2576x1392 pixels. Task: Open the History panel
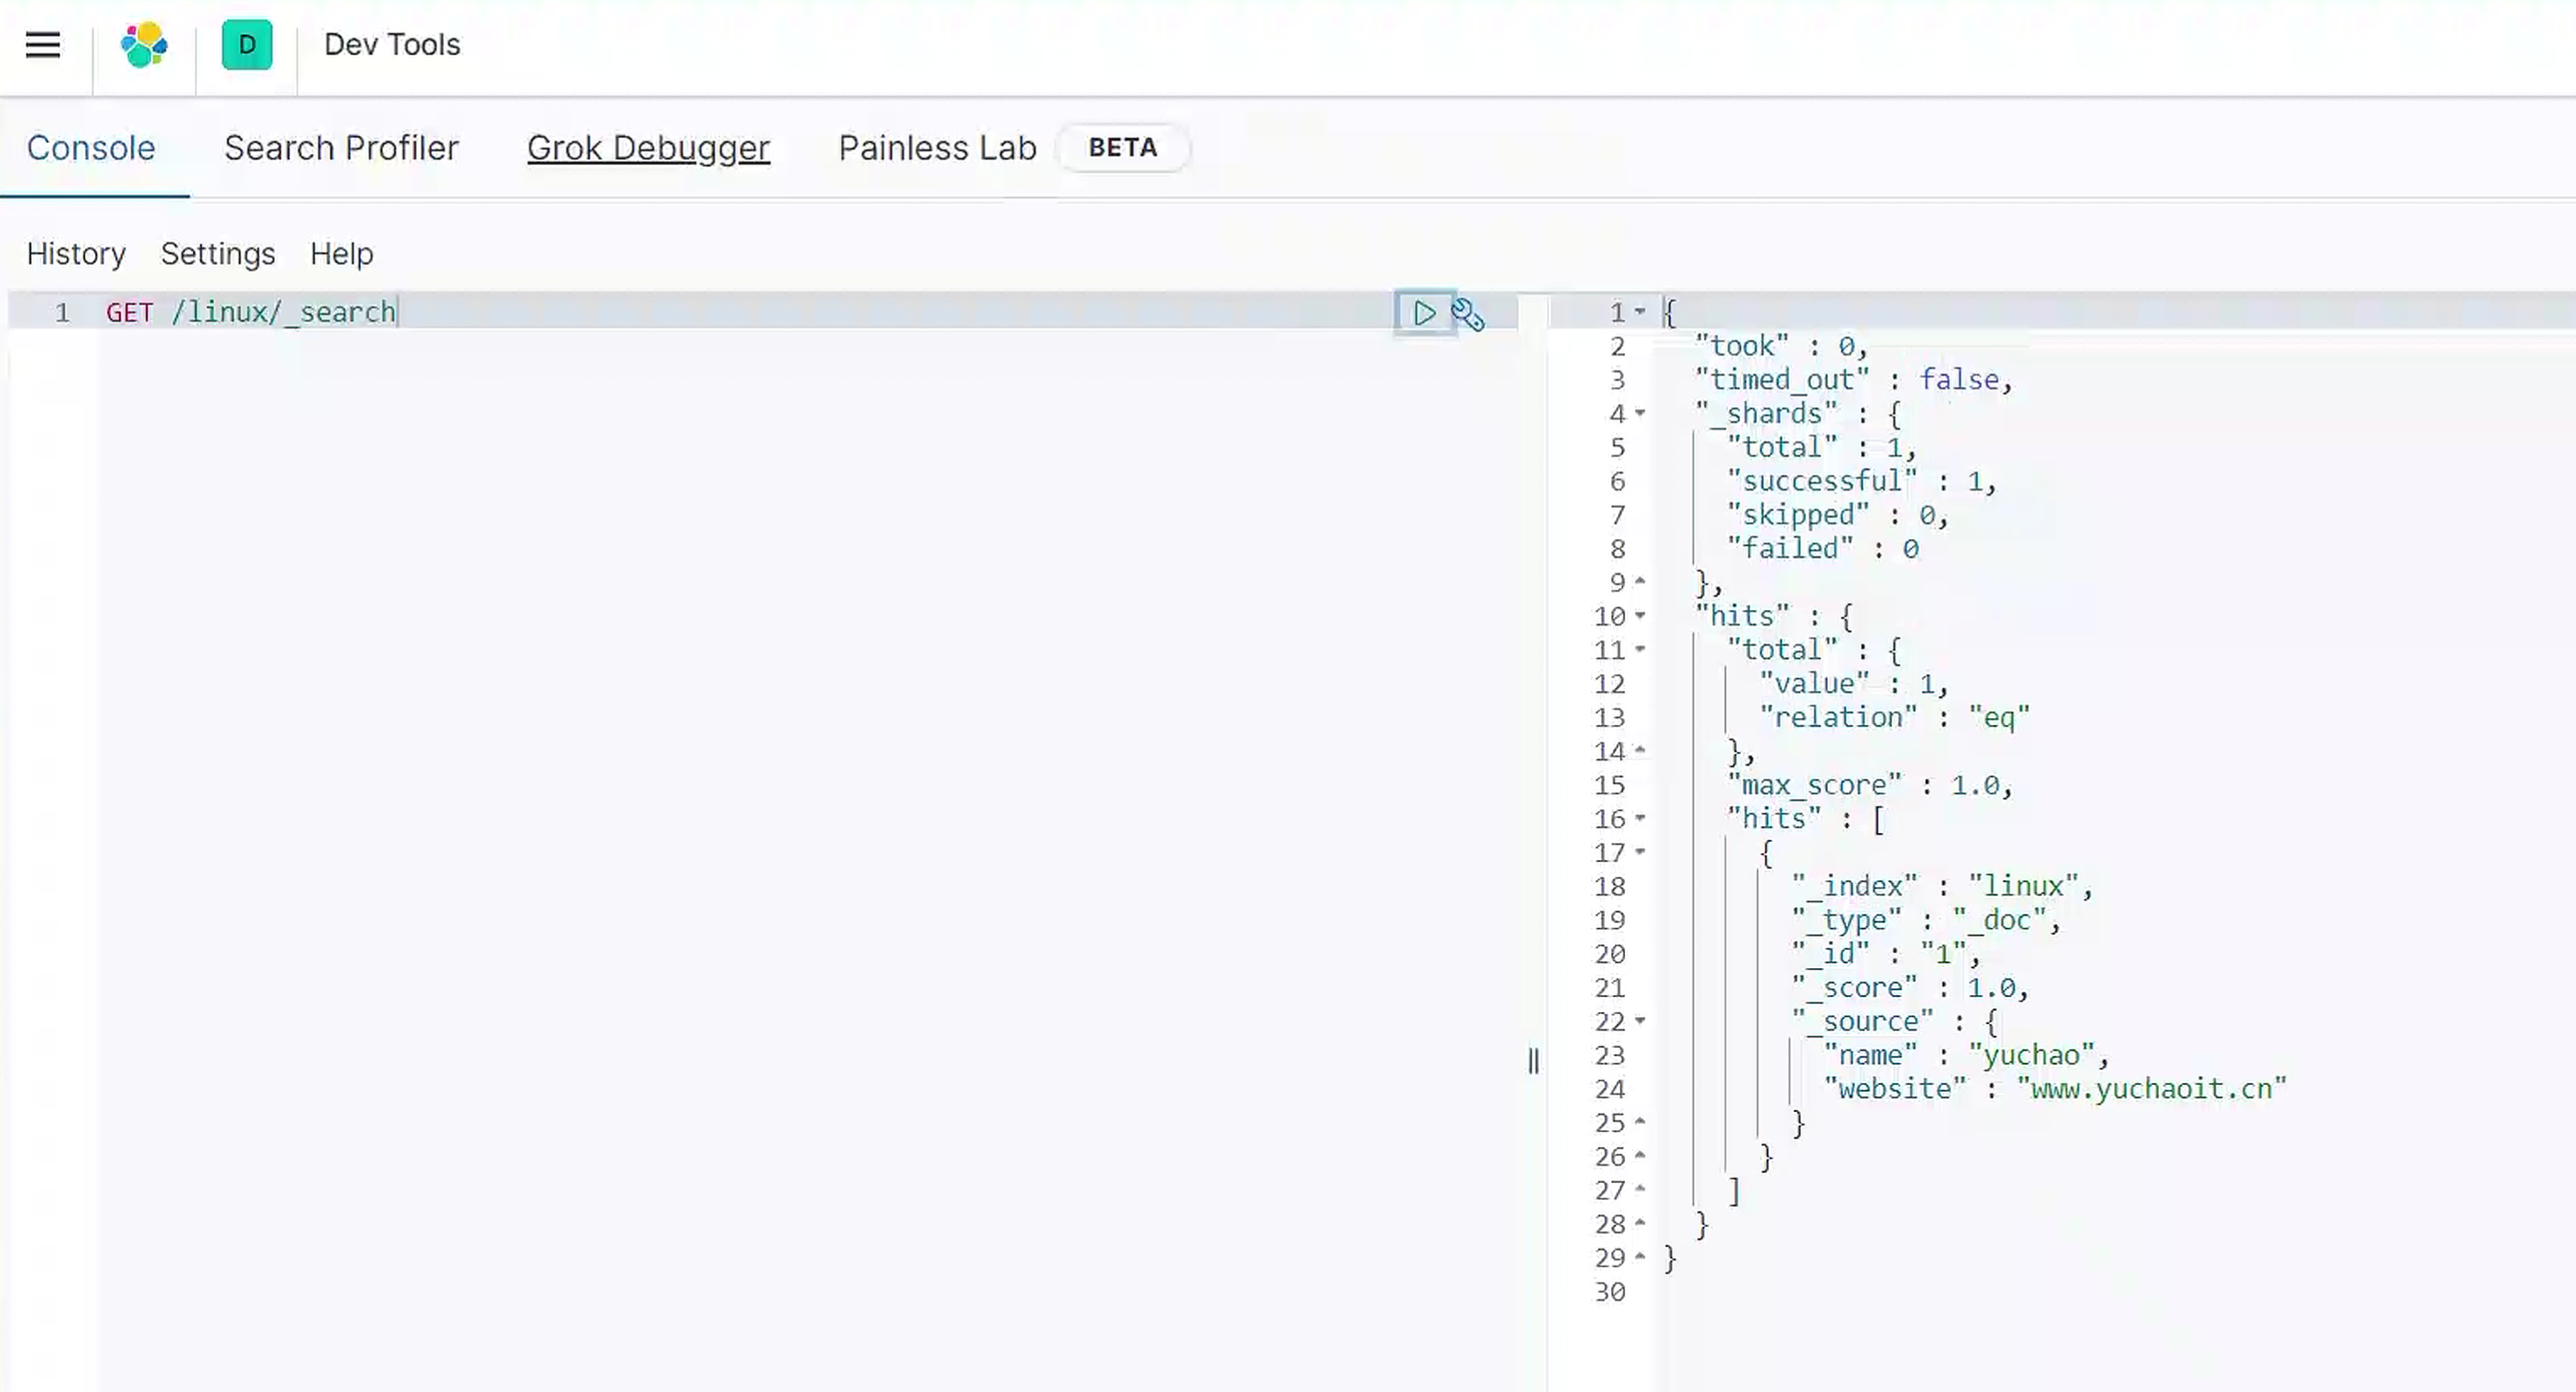(76, 254)
